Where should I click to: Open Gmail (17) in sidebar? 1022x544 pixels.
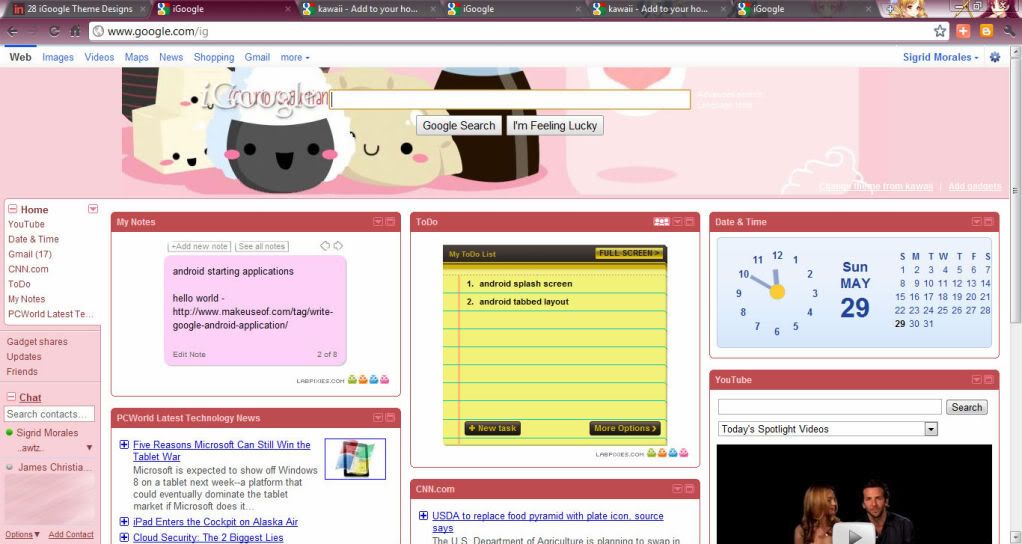(x=30, y=254)
